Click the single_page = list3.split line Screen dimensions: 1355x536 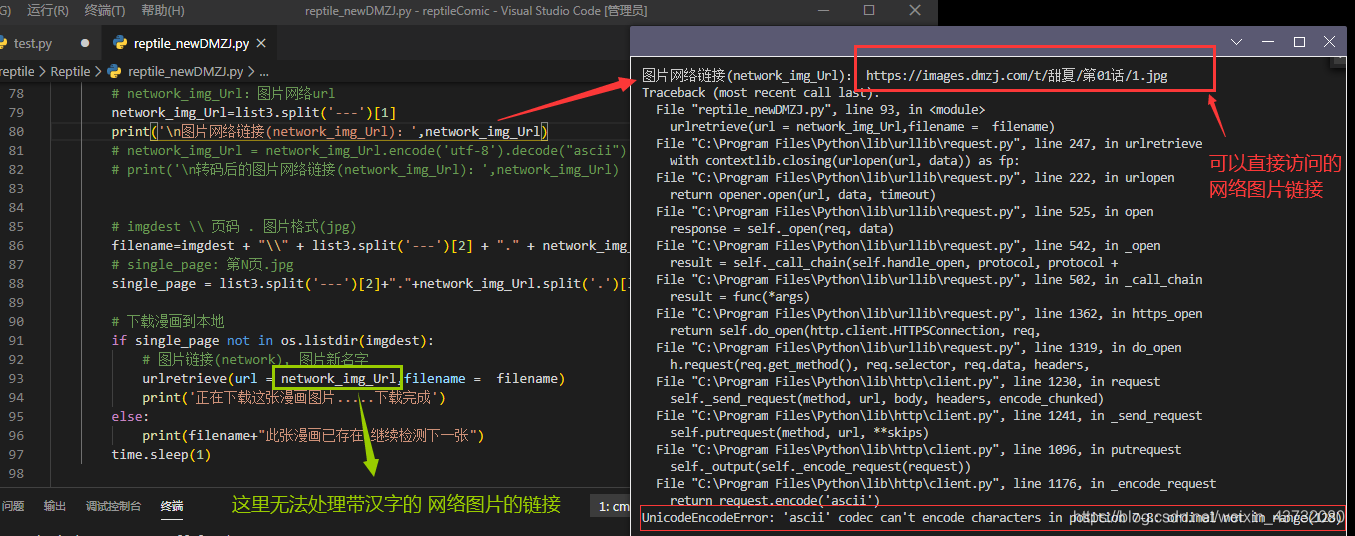pos(370,283)
